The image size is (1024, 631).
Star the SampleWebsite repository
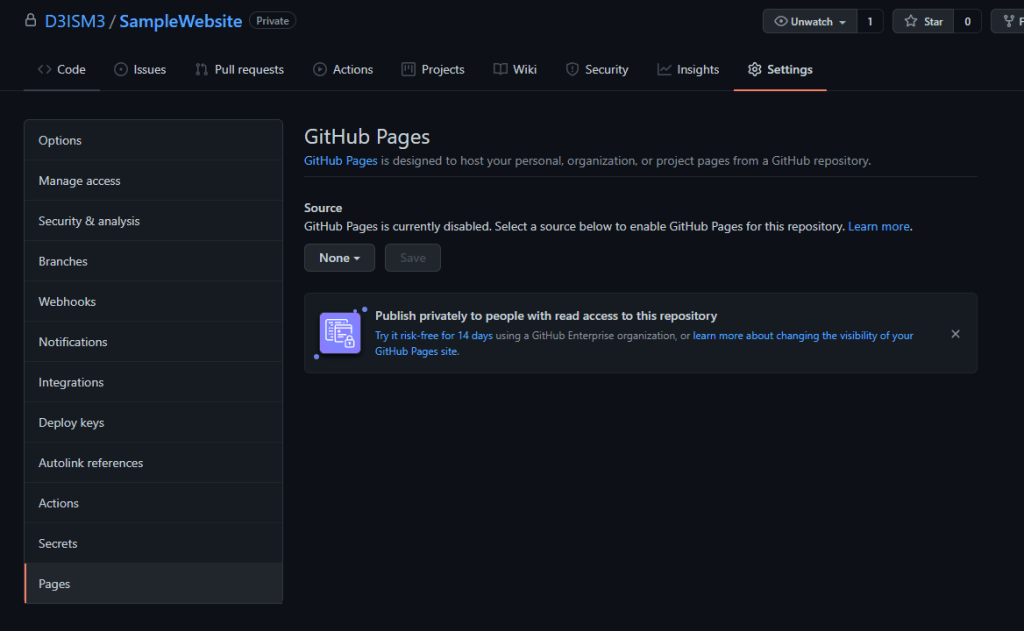(x=922, y=21)
